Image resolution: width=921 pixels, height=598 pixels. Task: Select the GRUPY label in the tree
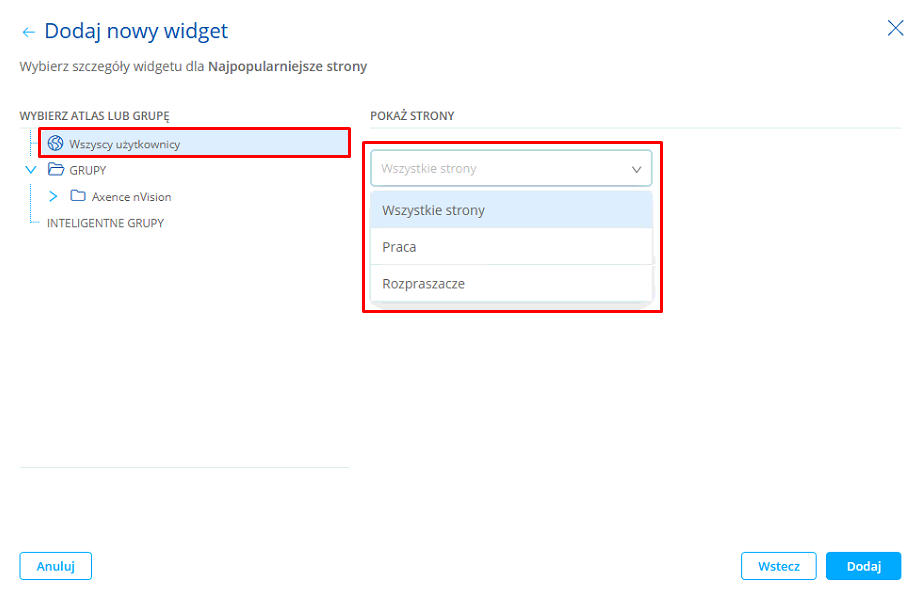pyautogui.click(x=88, y=171)
